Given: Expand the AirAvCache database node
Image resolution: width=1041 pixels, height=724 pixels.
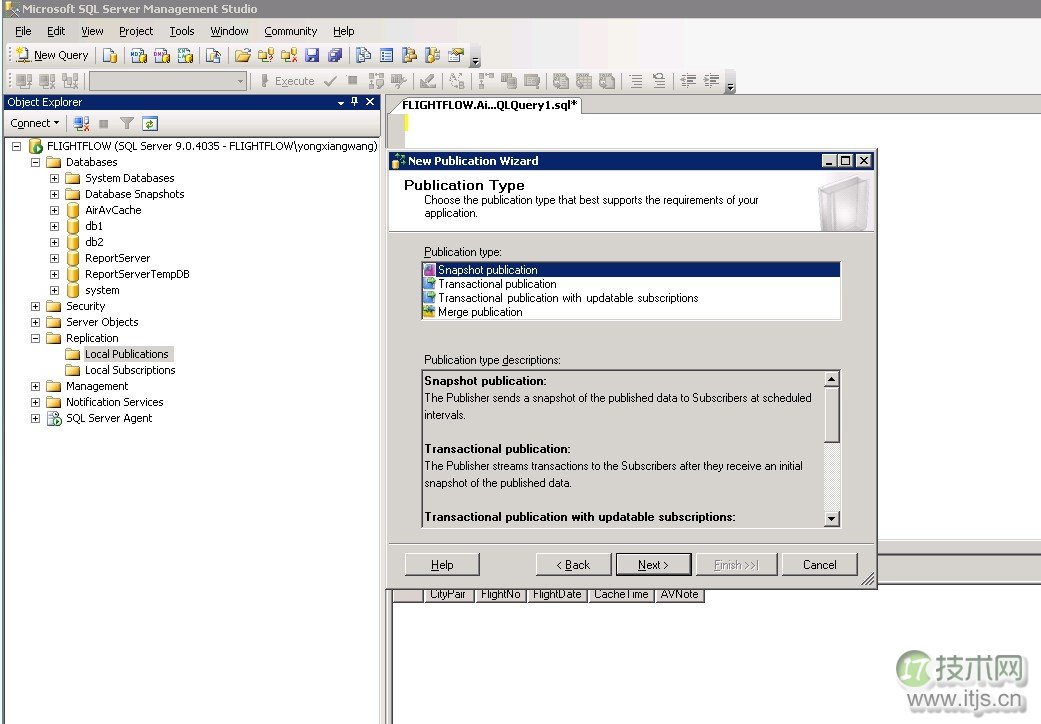Looking at the screenshot, I should tap(54, 210).
